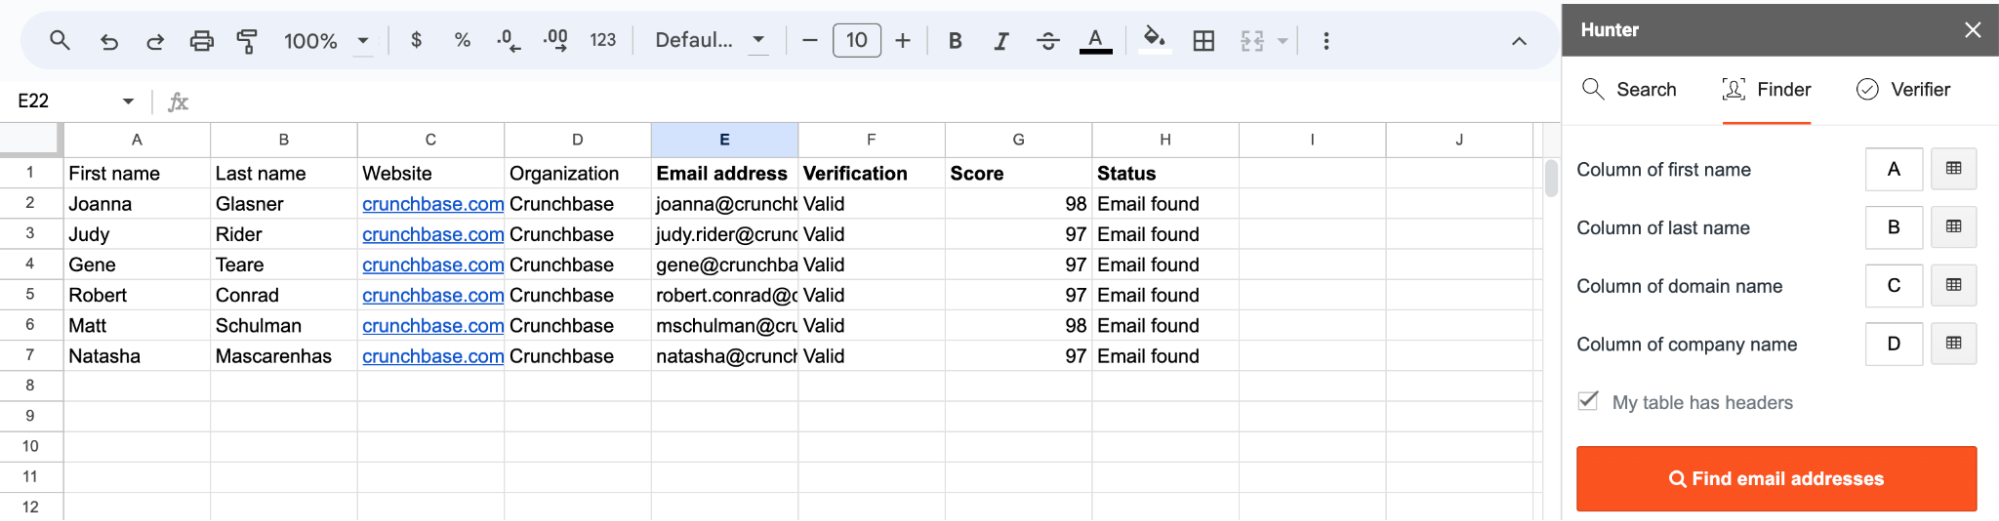
Task: Open the borders tool
Action: point(1204,41)
